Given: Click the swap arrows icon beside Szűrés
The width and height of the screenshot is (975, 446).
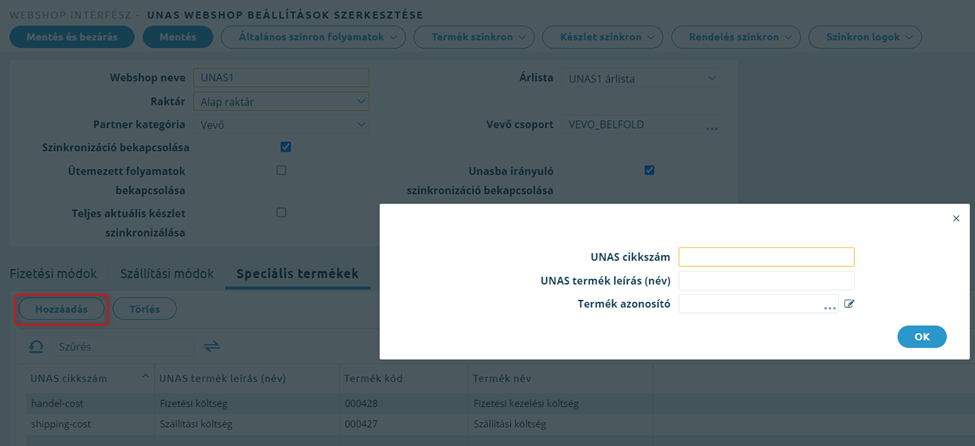Looking at the screenshot, I should (x=213, y=346).
